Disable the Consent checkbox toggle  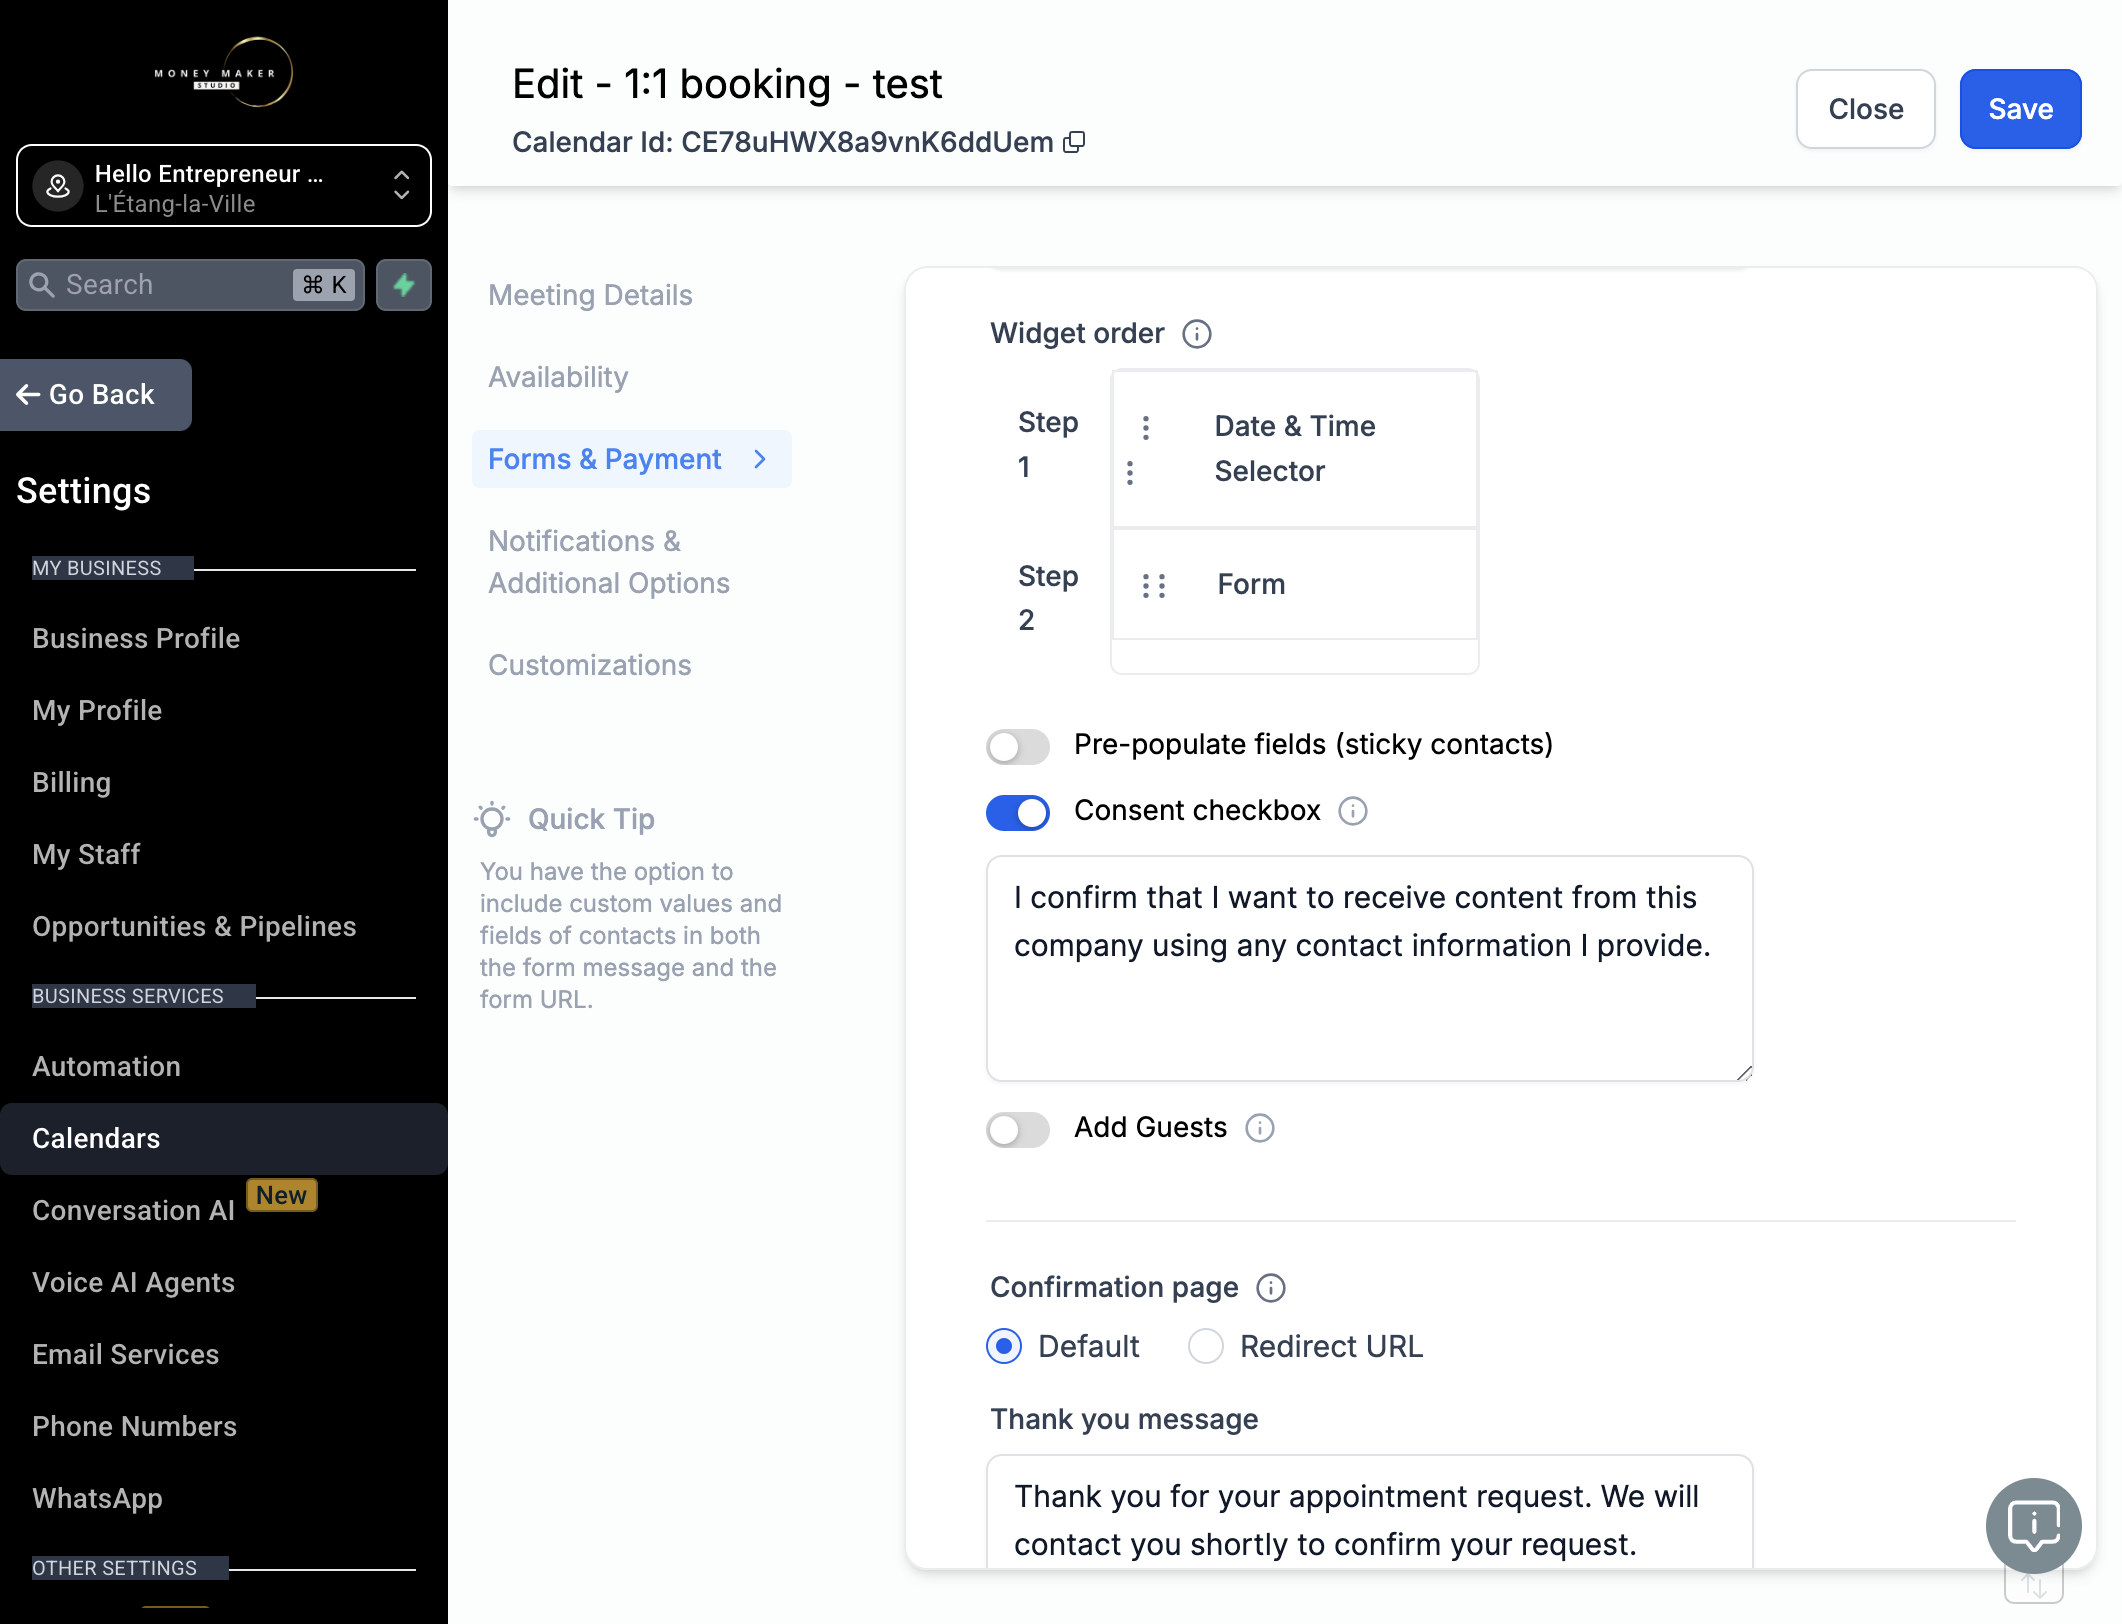pos(1018,812)
